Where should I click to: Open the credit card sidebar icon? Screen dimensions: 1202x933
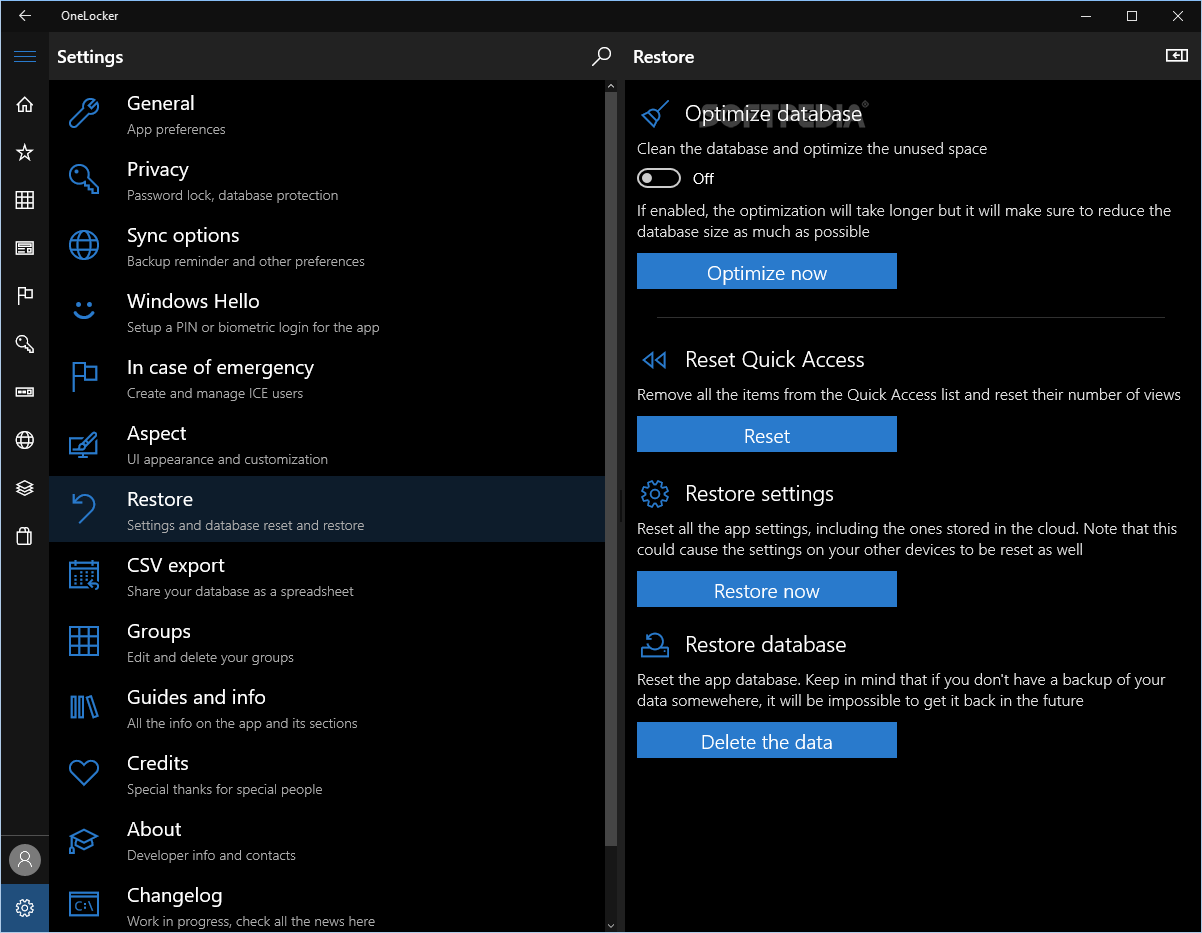pos(25,248)
